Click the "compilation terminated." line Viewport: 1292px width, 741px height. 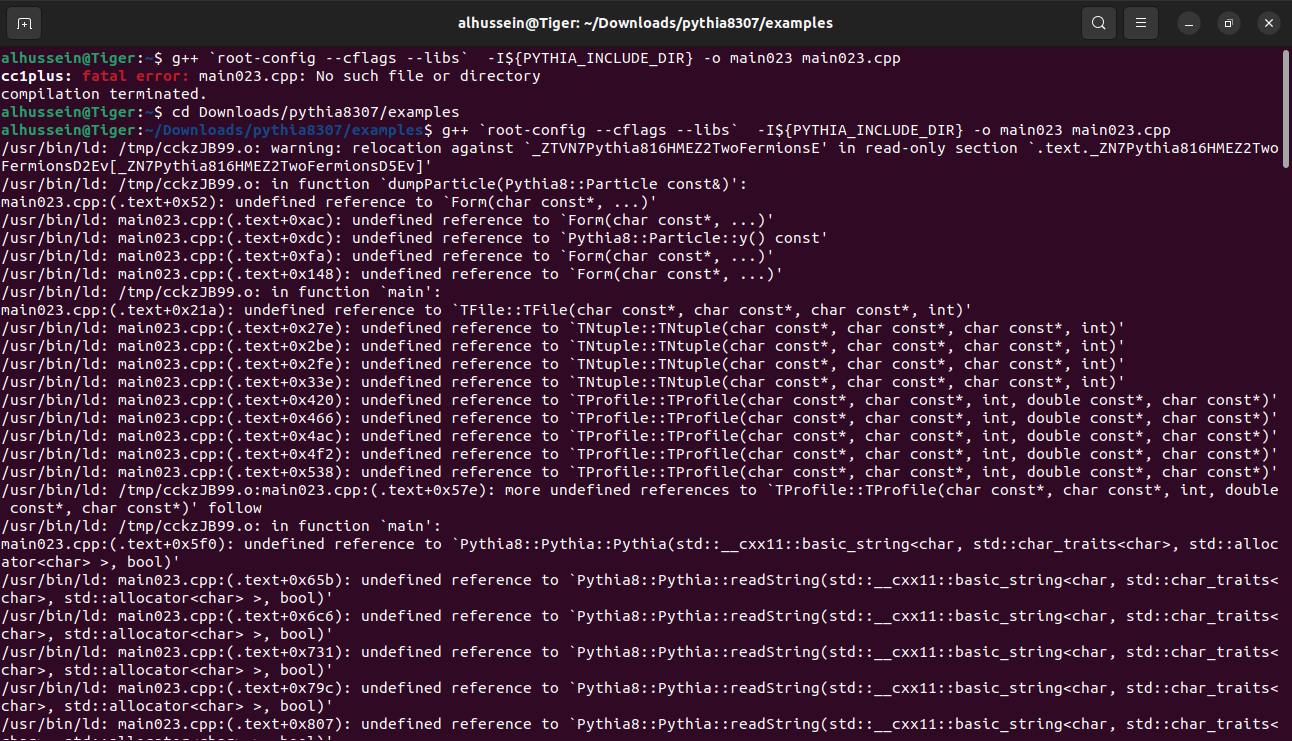click(x=90, y=94)
